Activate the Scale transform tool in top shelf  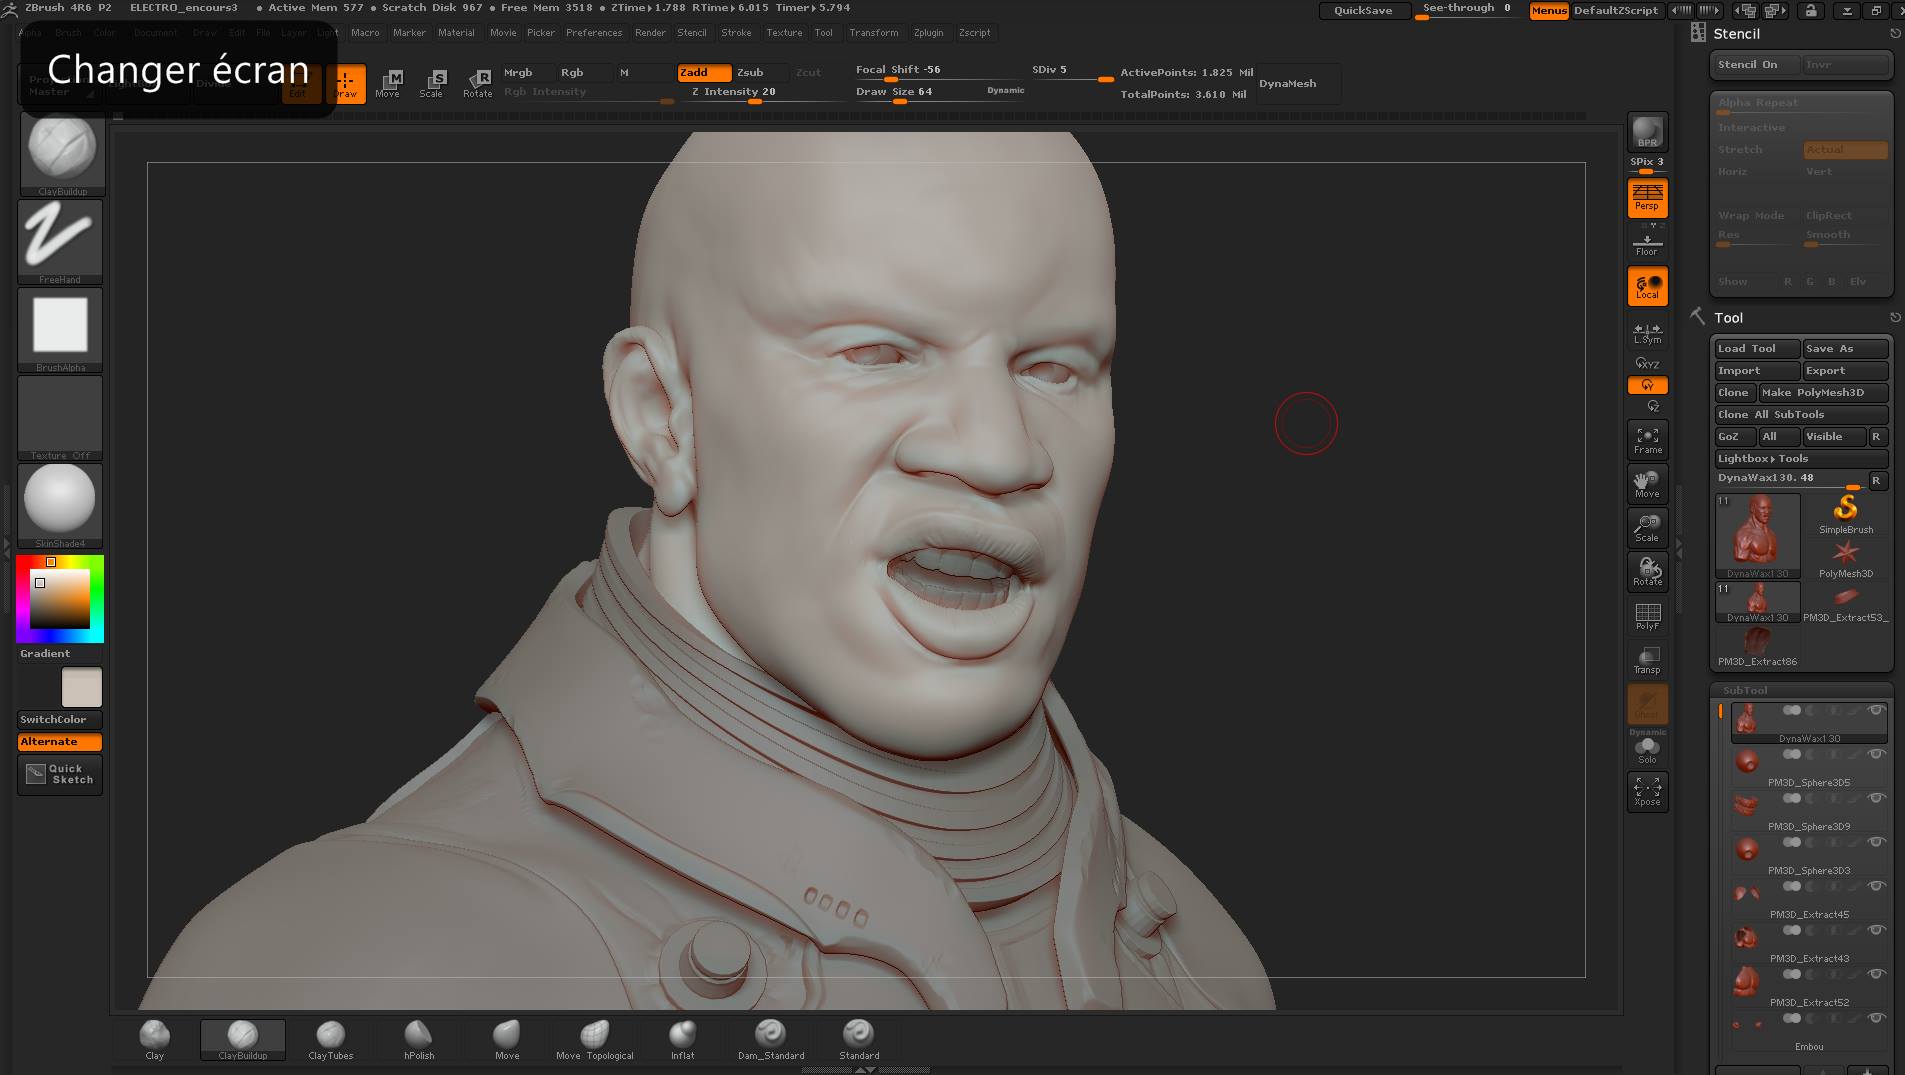432,83
